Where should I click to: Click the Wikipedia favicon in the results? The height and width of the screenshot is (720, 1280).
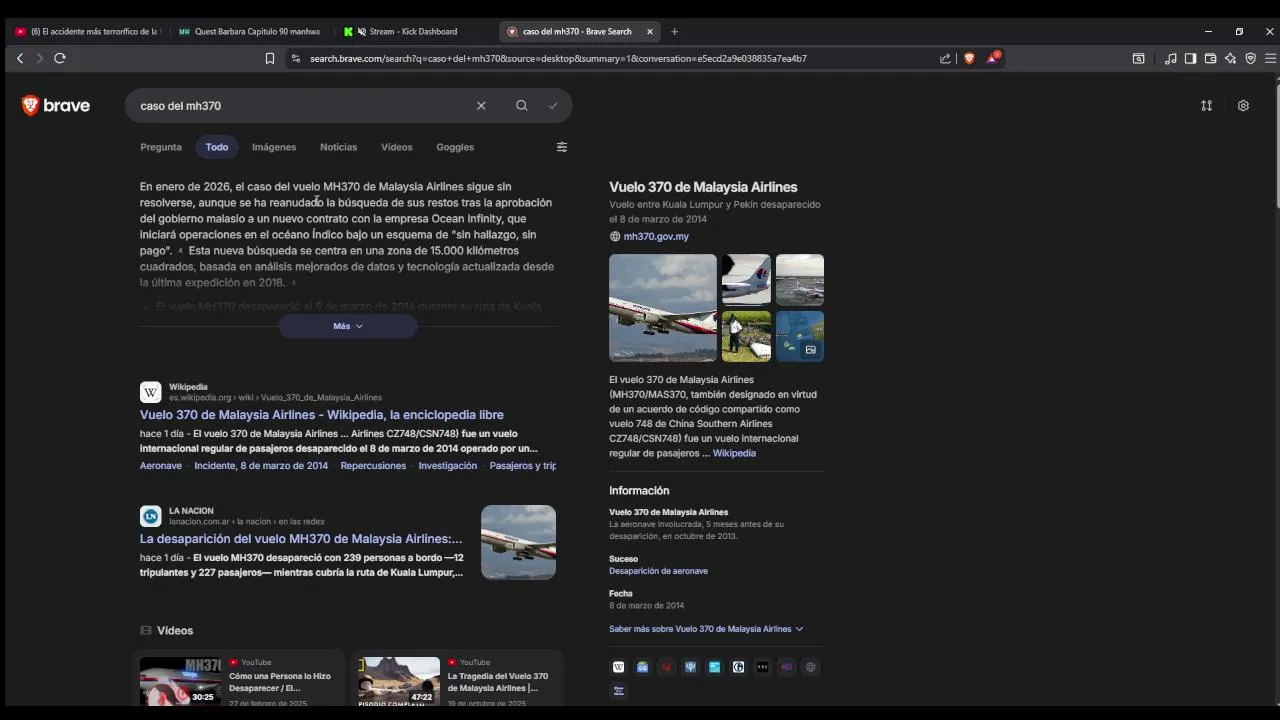click(x=150, y=392)
